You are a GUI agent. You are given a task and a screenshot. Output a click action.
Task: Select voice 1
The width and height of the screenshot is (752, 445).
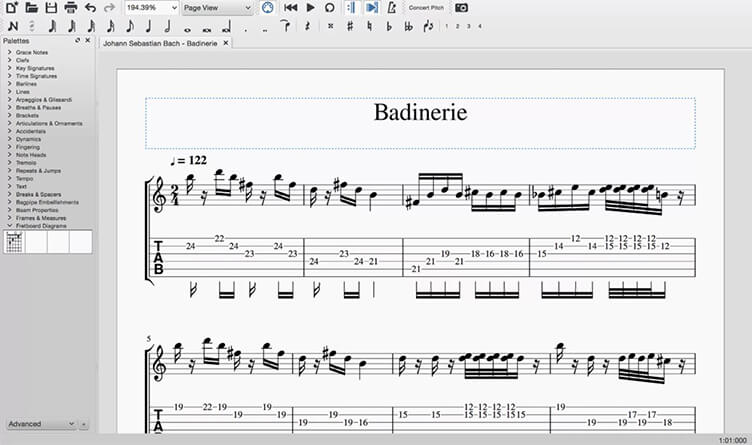click(446, 26)
